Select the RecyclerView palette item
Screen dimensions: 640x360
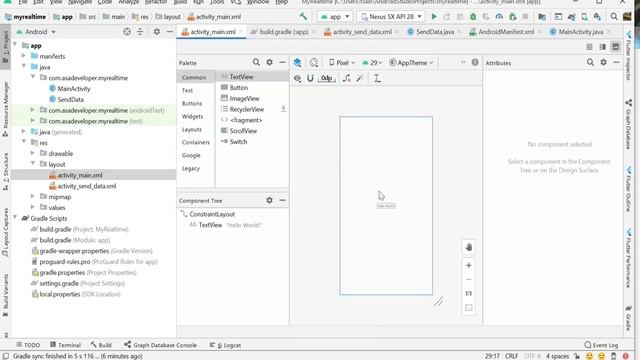tap(247, 109)
